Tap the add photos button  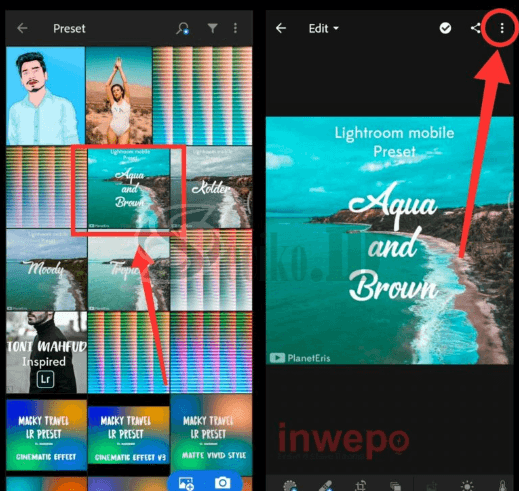click(x=186, y=483)
